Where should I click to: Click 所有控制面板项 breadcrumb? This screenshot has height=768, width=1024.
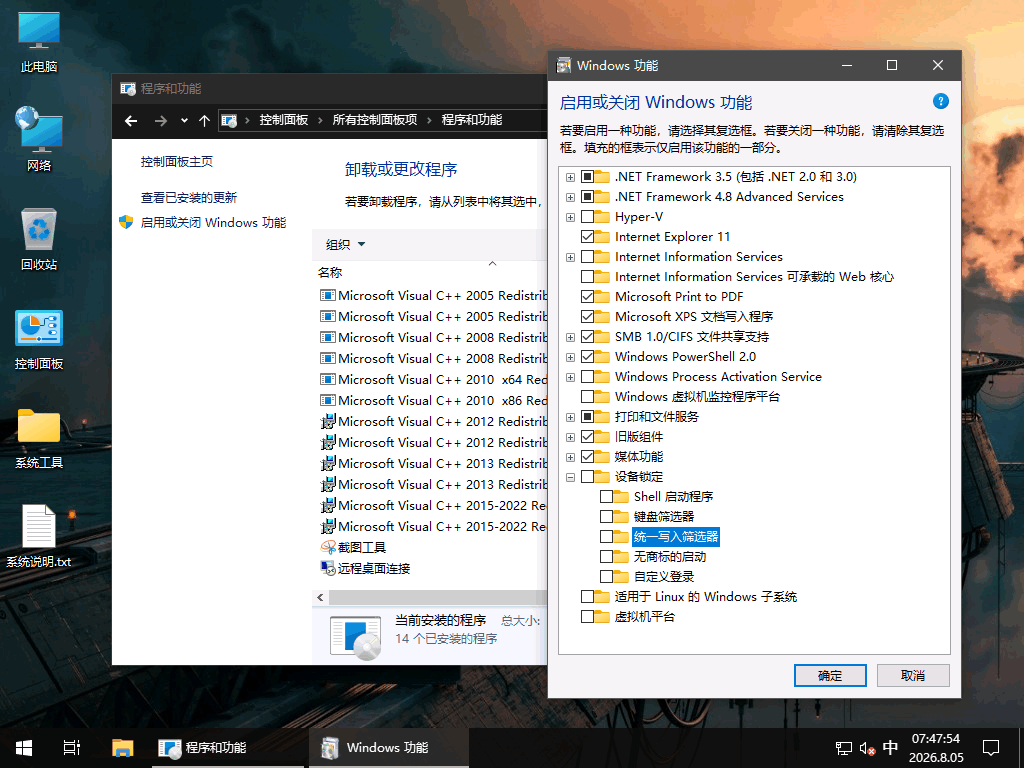[x=374, y=120]
